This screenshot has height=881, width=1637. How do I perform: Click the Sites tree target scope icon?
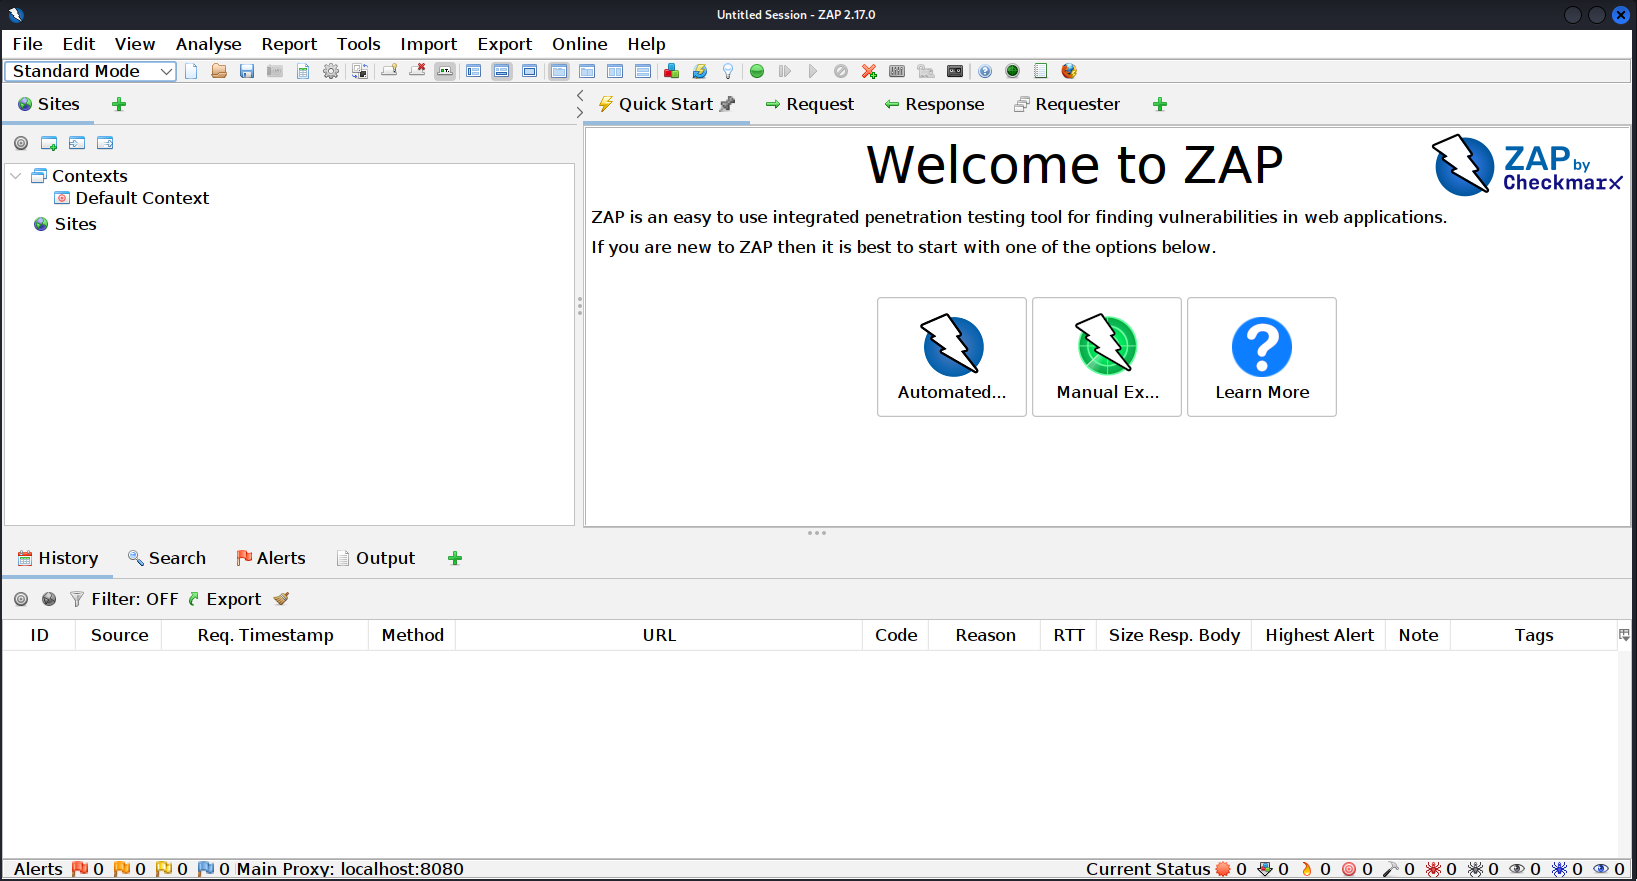[x=21, y=143]
